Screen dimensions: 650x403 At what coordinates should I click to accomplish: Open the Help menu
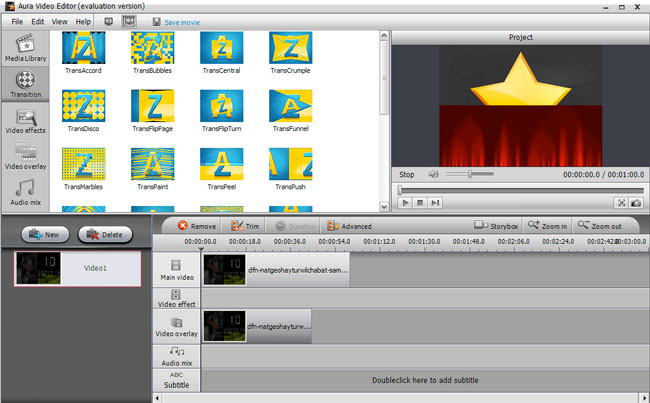tap(83, 22)
